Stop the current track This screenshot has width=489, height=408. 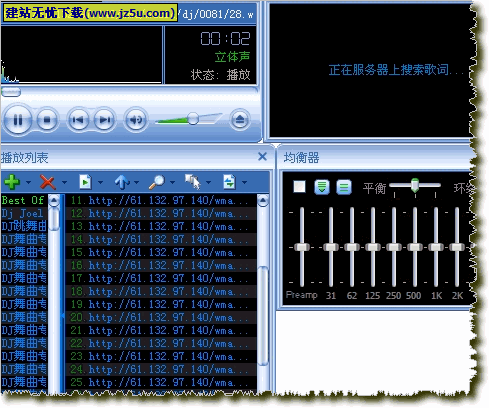click(47, 120)
